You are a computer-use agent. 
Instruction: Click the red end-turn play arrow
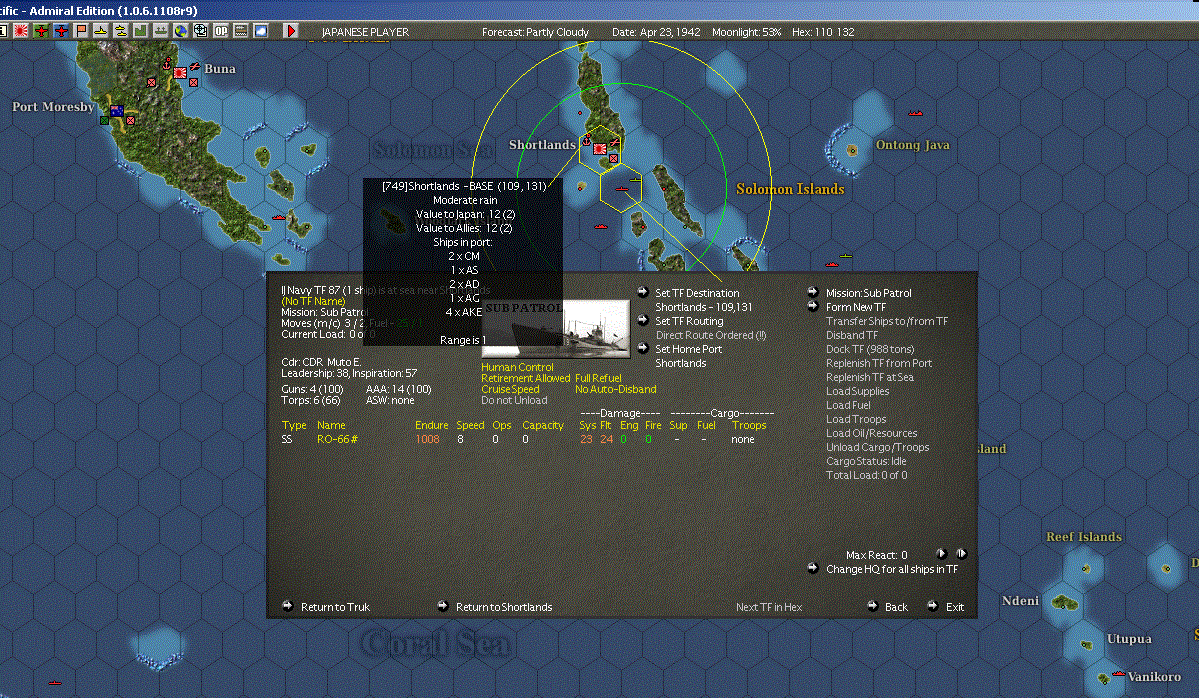[x=291, y=31]
